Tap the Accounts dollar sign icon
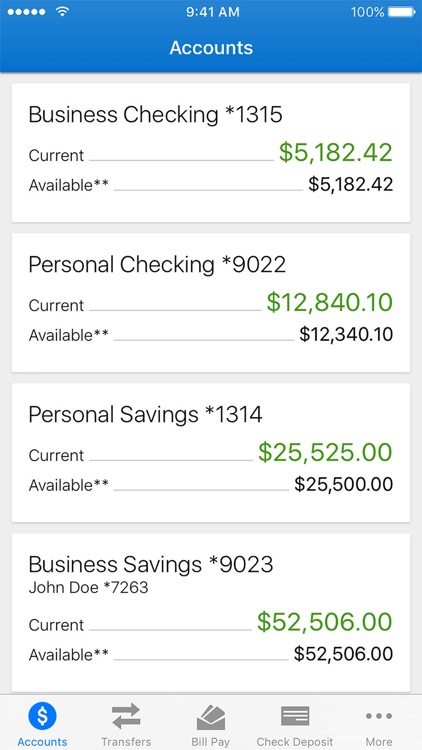The width and height of the screenshot is (422, 750). pos(42,717)
